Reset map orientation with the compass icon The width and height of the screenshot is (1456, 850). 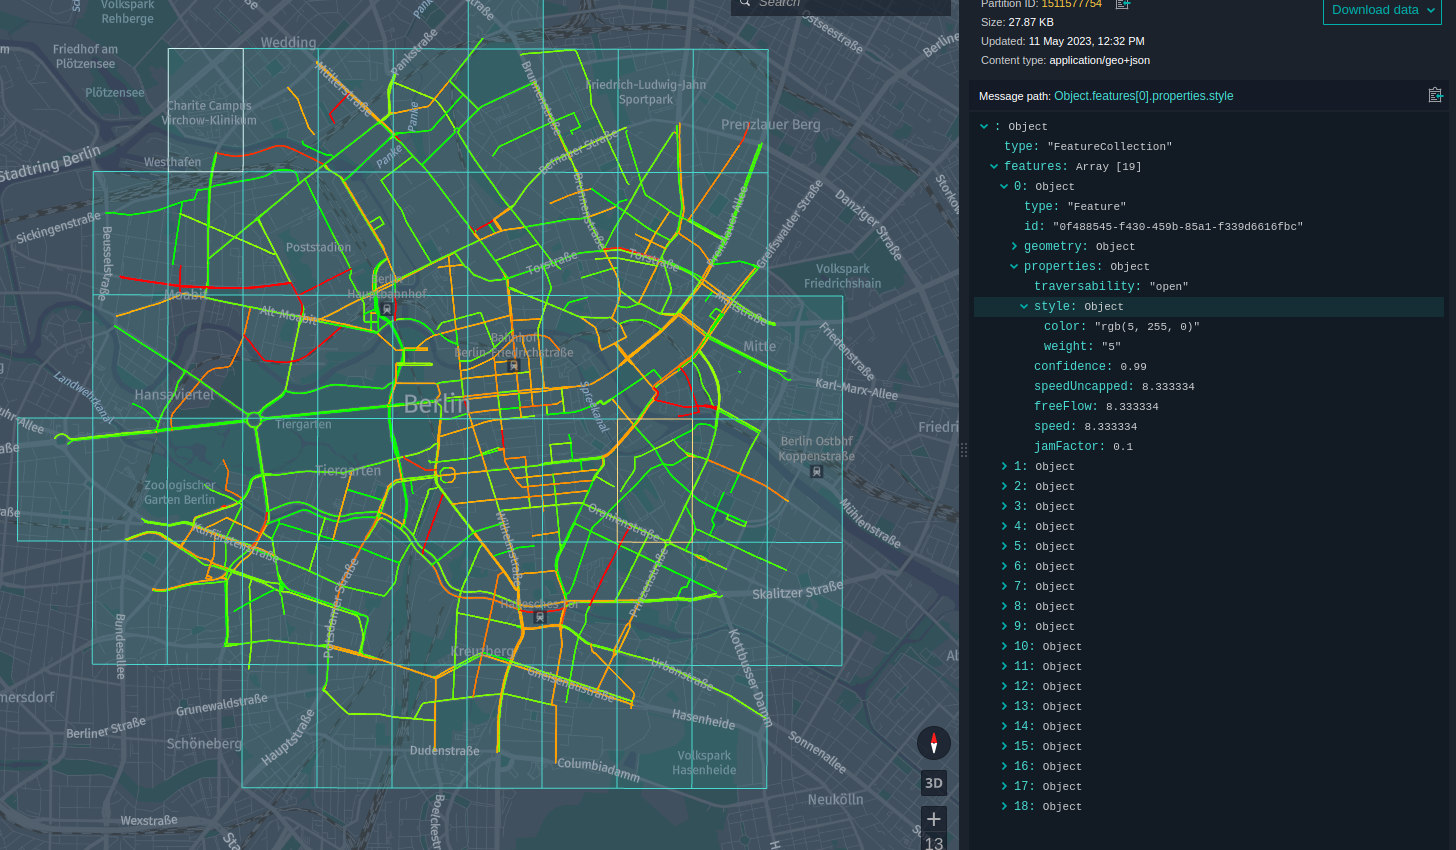pyautogui.click(x=933, y=743)
